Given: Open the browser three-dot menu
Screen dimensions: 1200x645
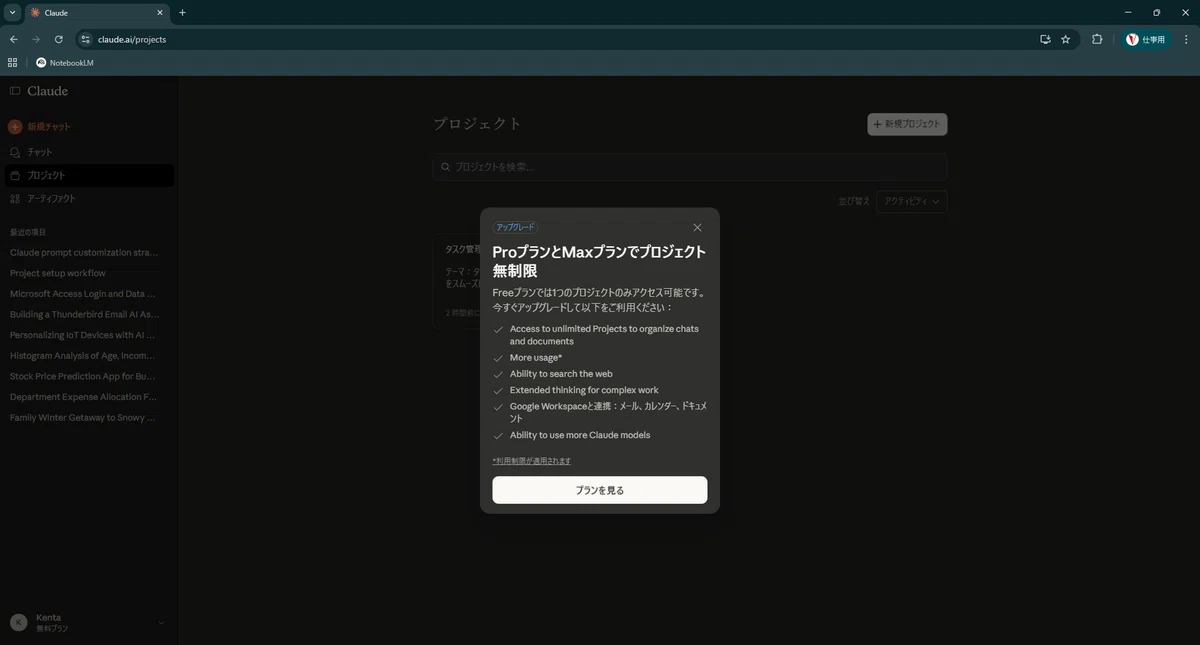Looking at the screenshot, I should tap(1187, 39).
